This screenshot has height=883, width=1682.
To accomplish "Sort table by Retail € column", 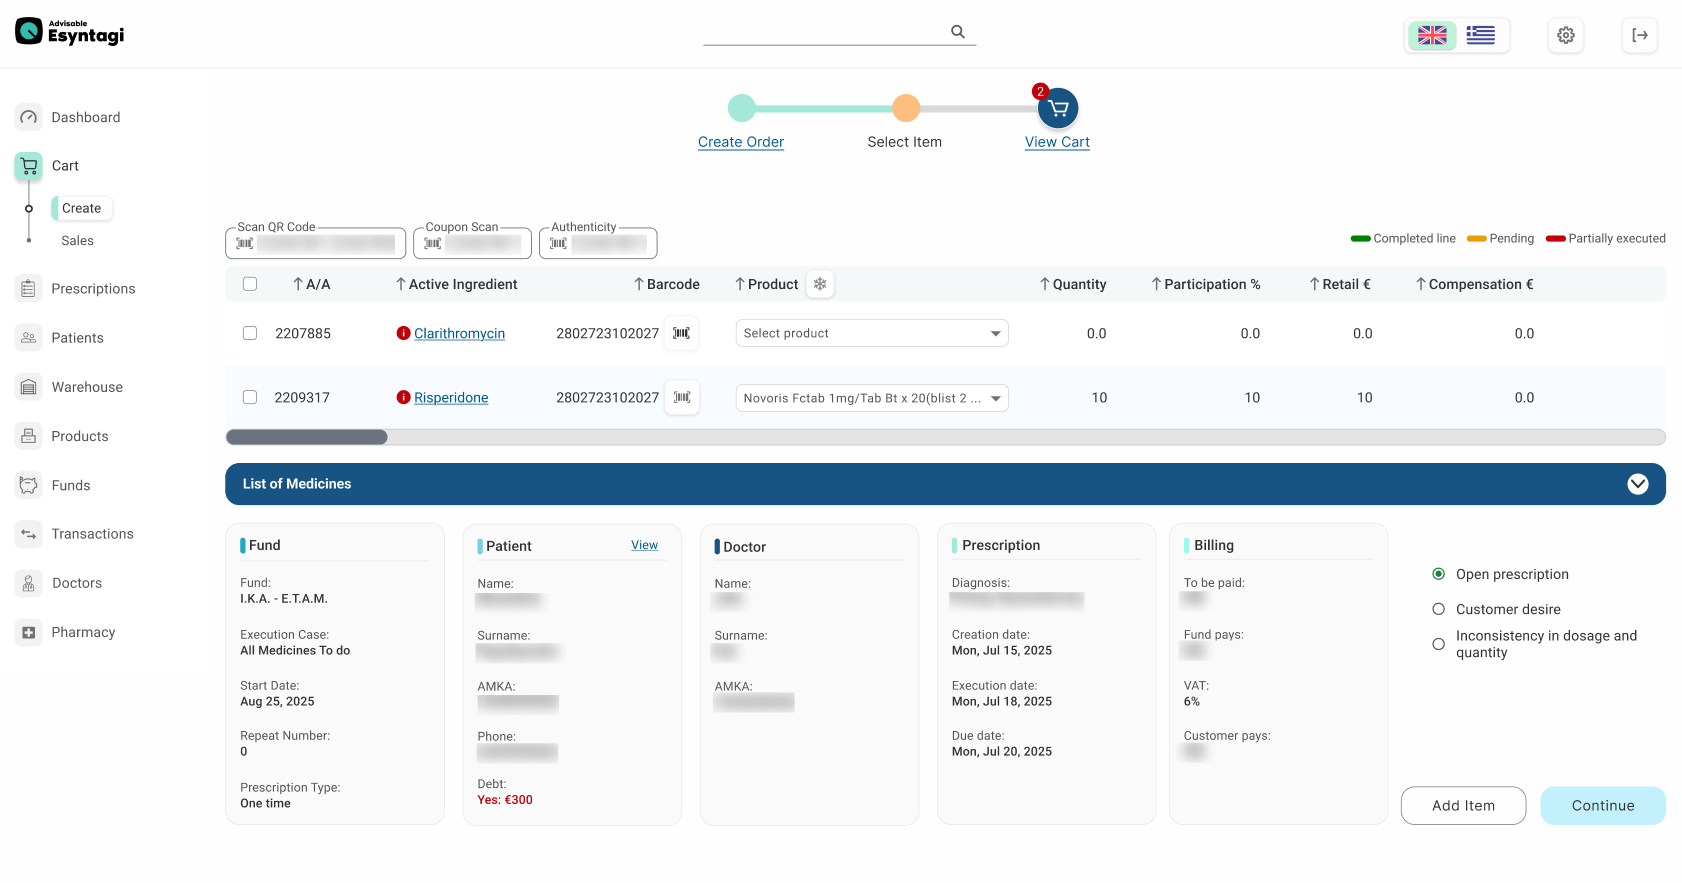I will (x=1340, y=284).
